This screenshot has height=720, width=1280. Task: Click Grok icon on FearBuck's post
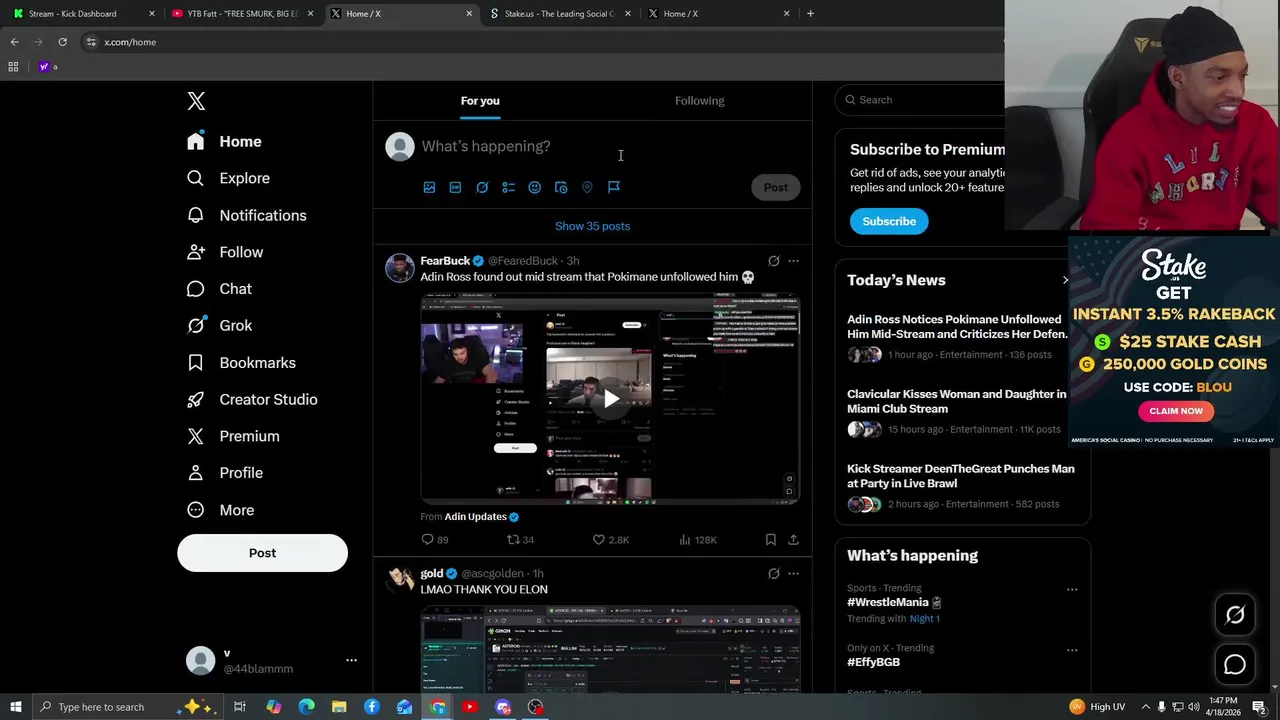click(x=773, y=261)
